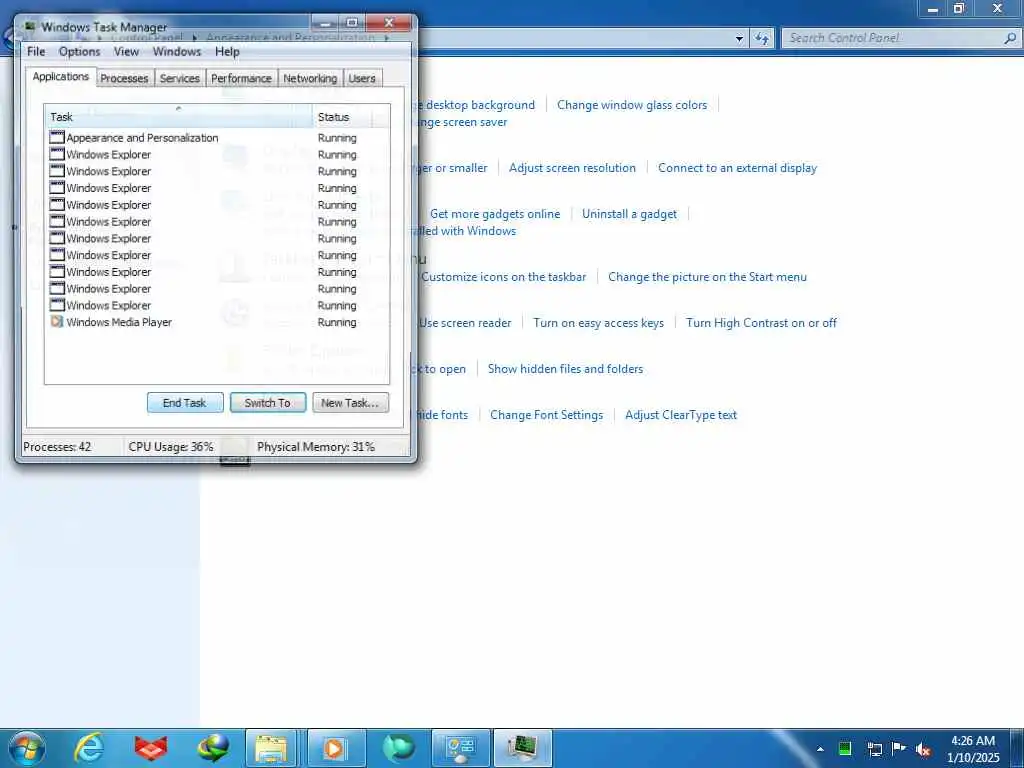Open Change Font Settings link
Viewport: 1024px width, 768px height.
click(x=547, y=415)
